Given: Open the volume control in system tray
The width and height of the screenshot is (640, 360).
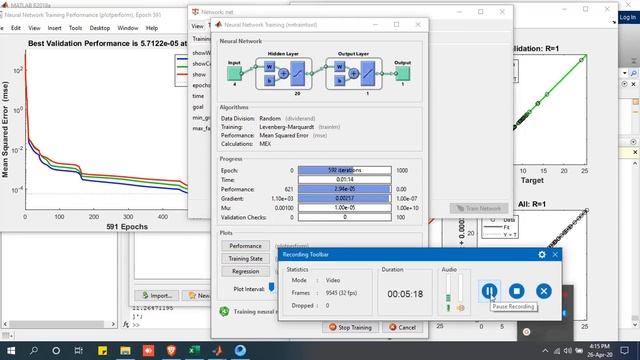Looking at the screenshot, I should tap(568, 351).
